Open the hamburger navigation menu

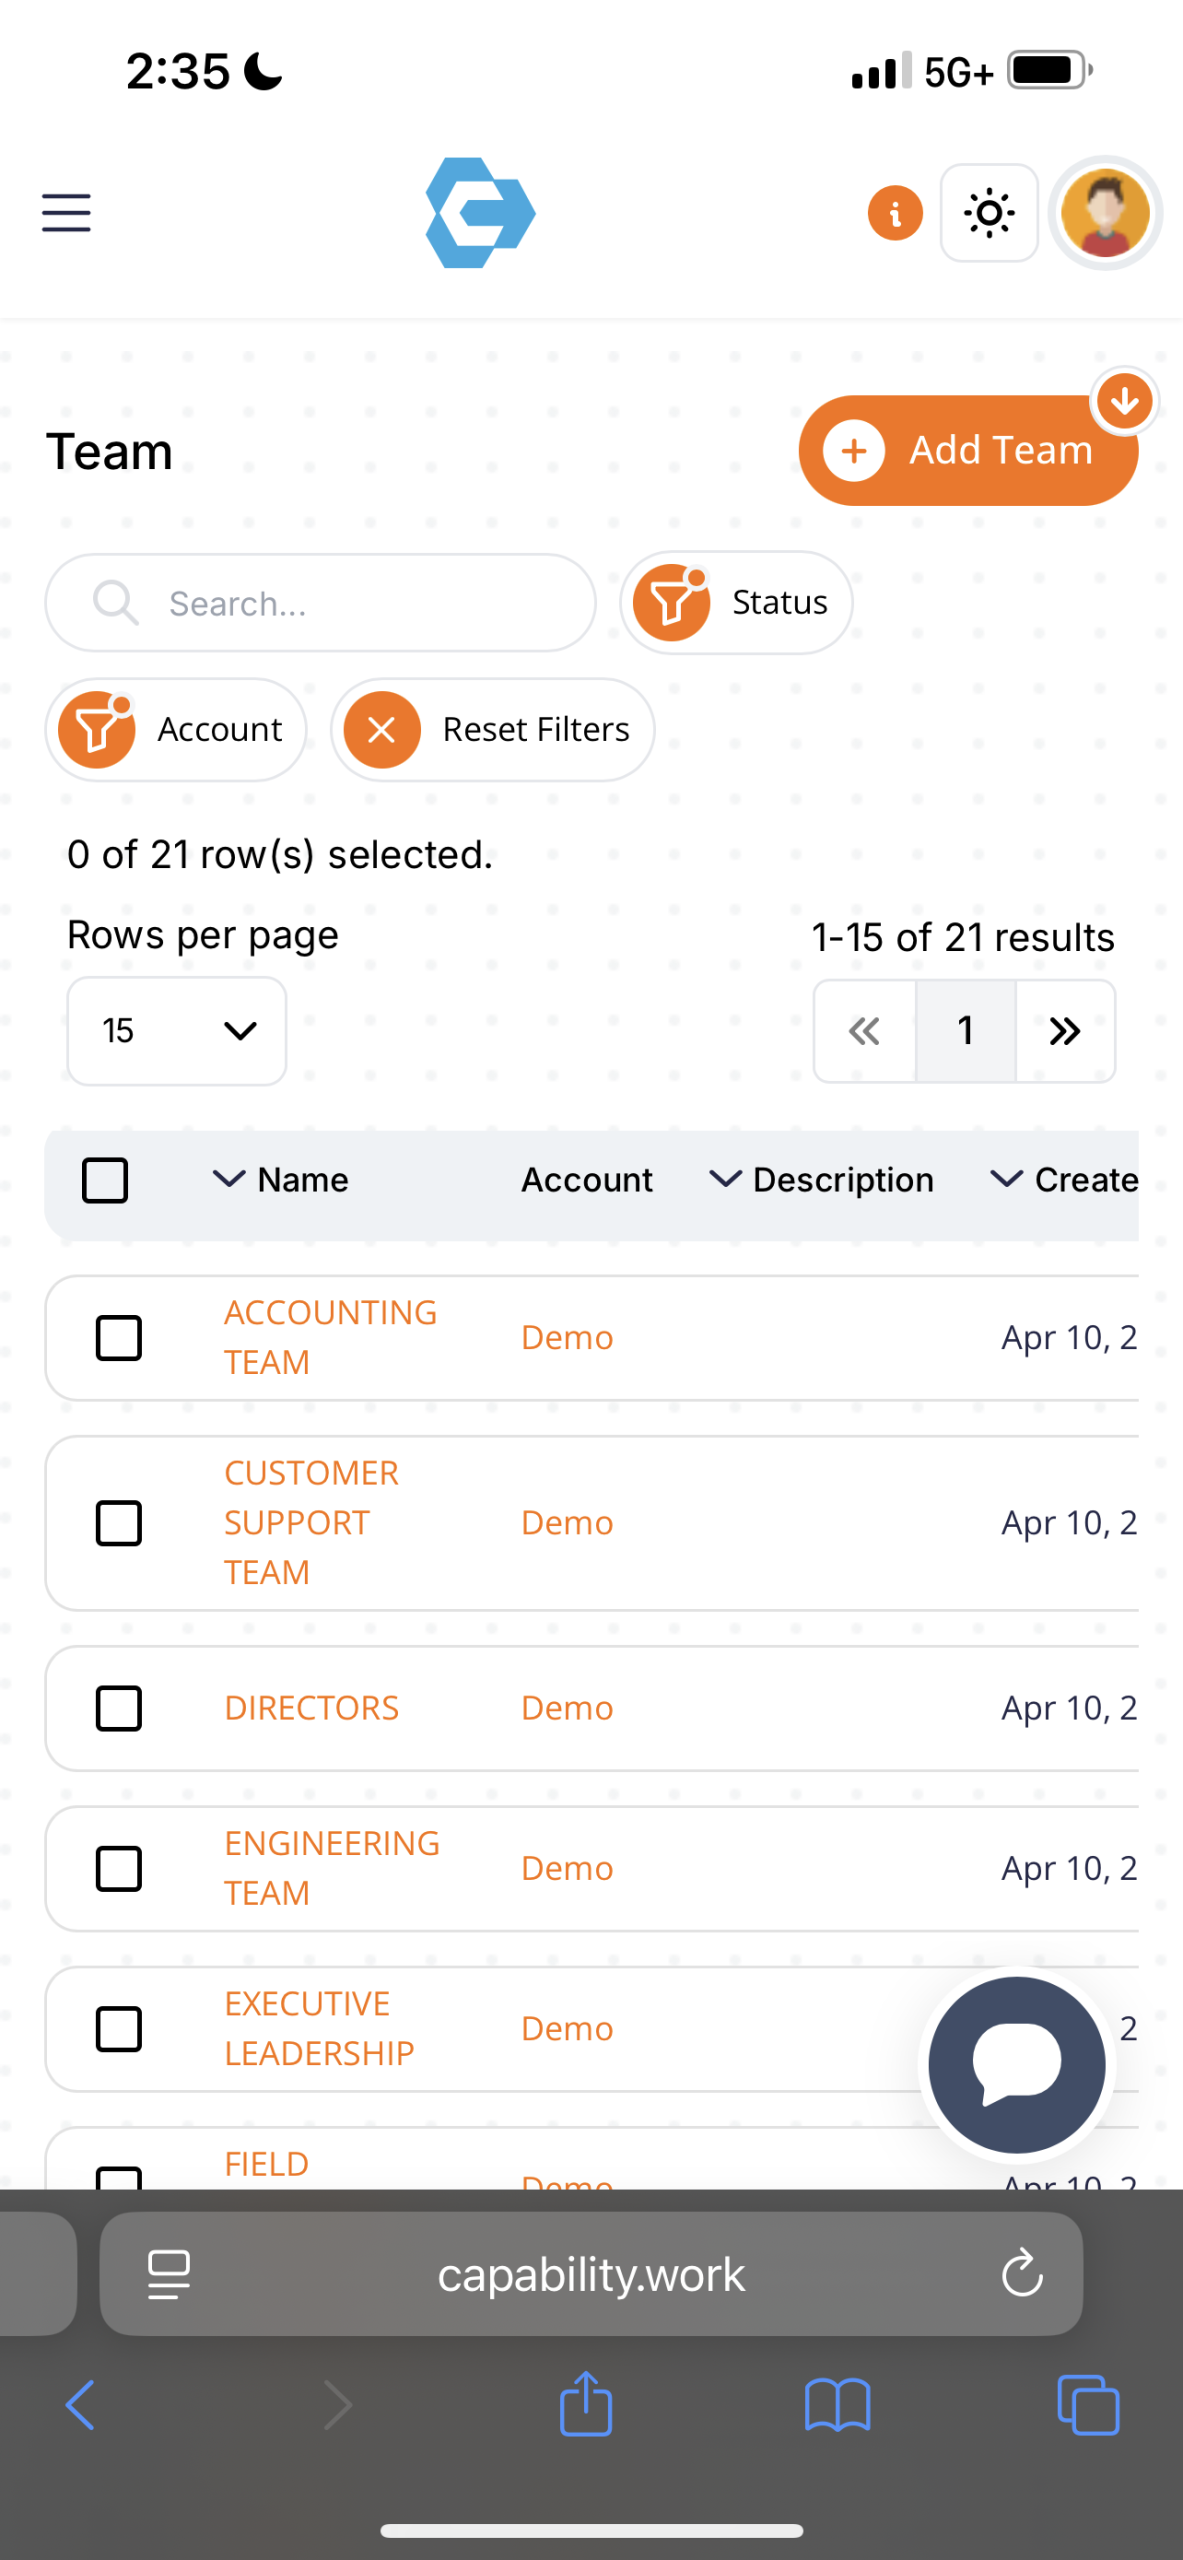tap(66, 213)
